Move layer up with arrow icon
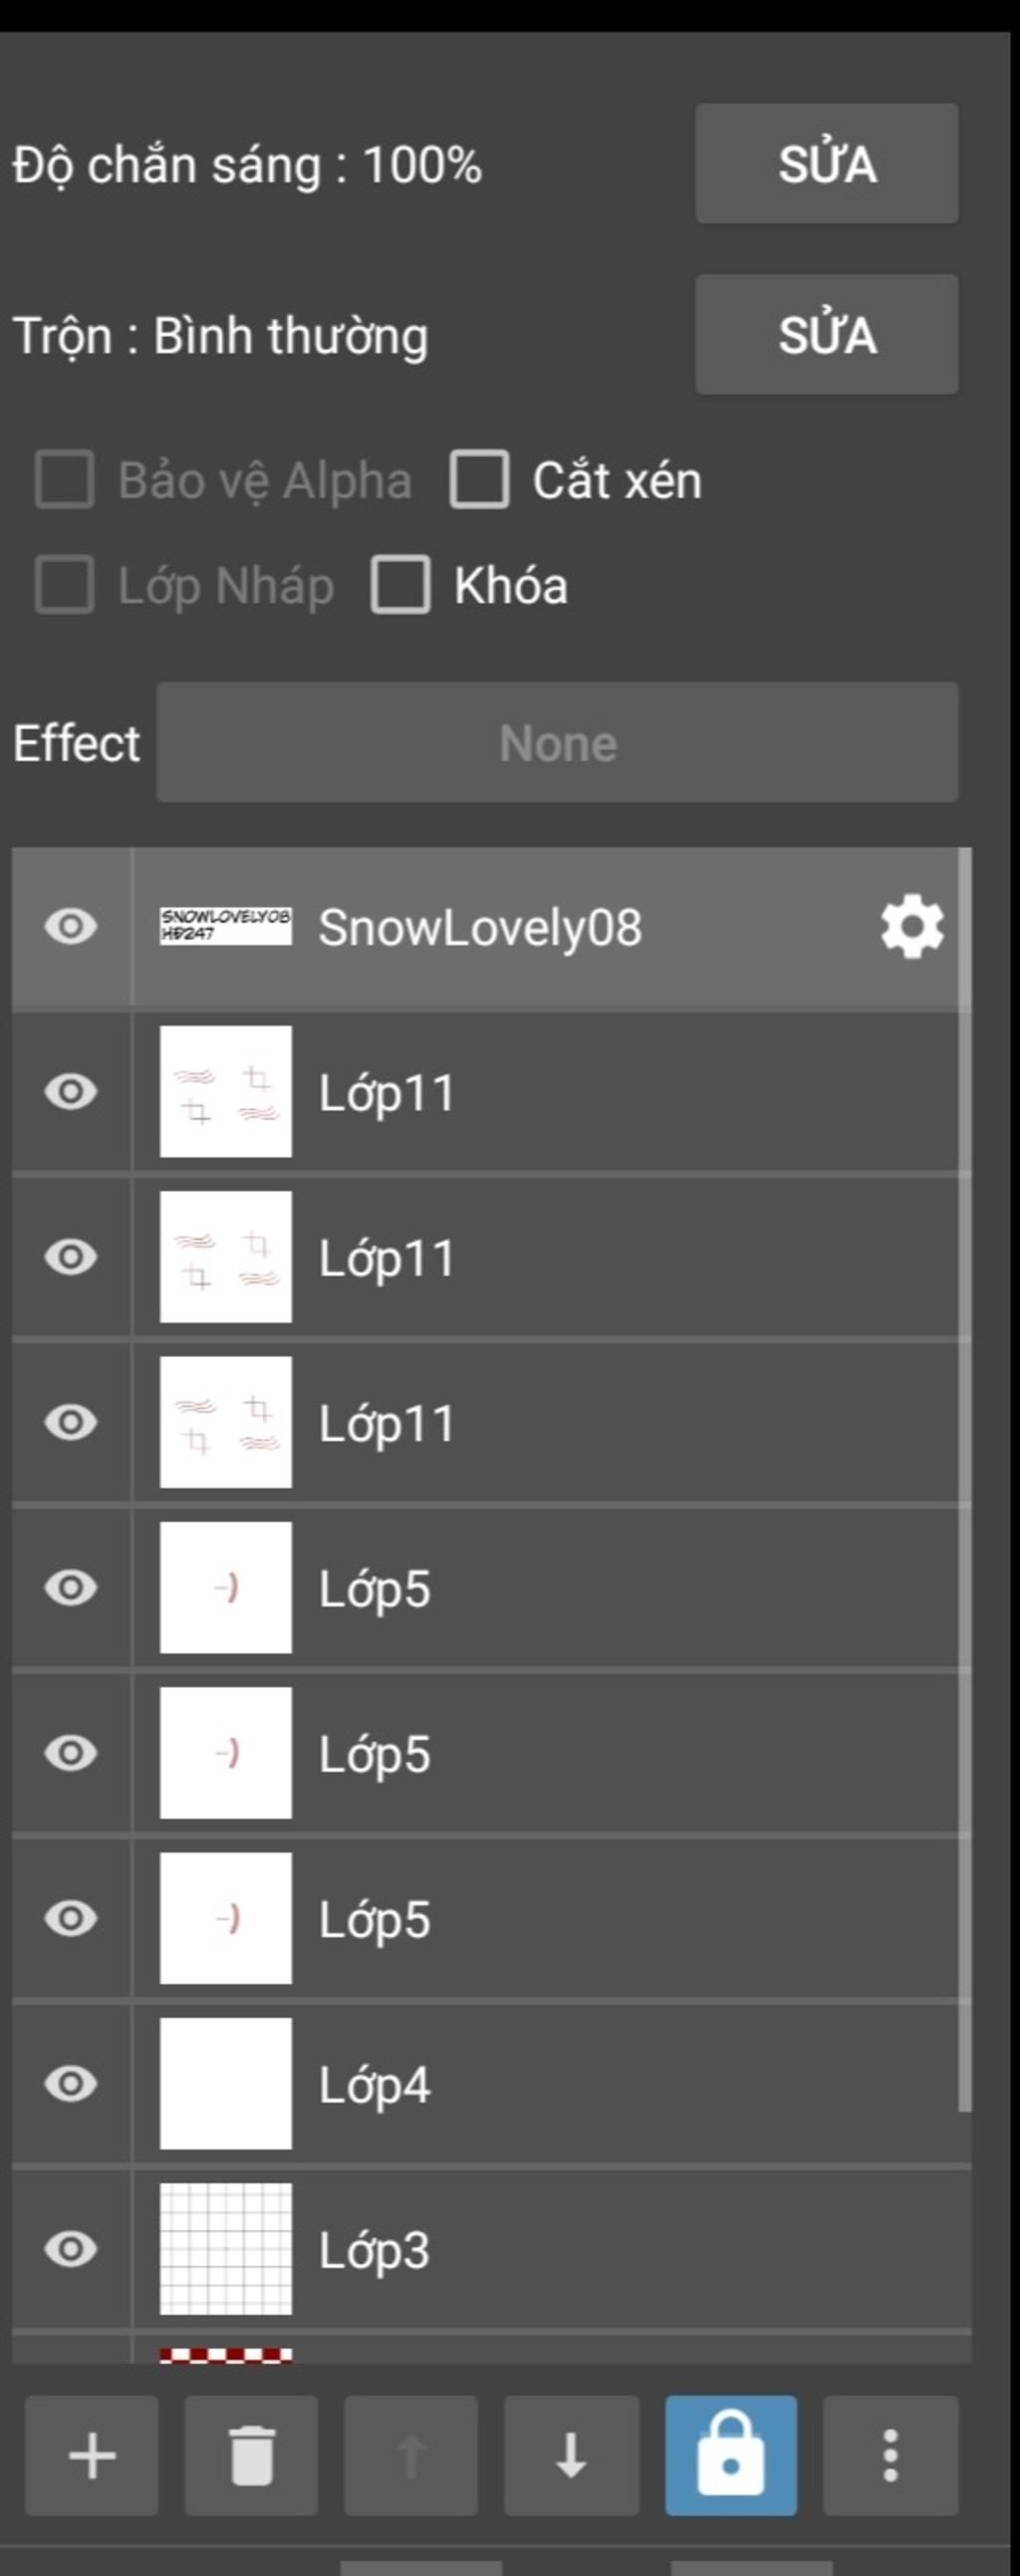The image size is (1020, 2576). (x=411, y=2454)
